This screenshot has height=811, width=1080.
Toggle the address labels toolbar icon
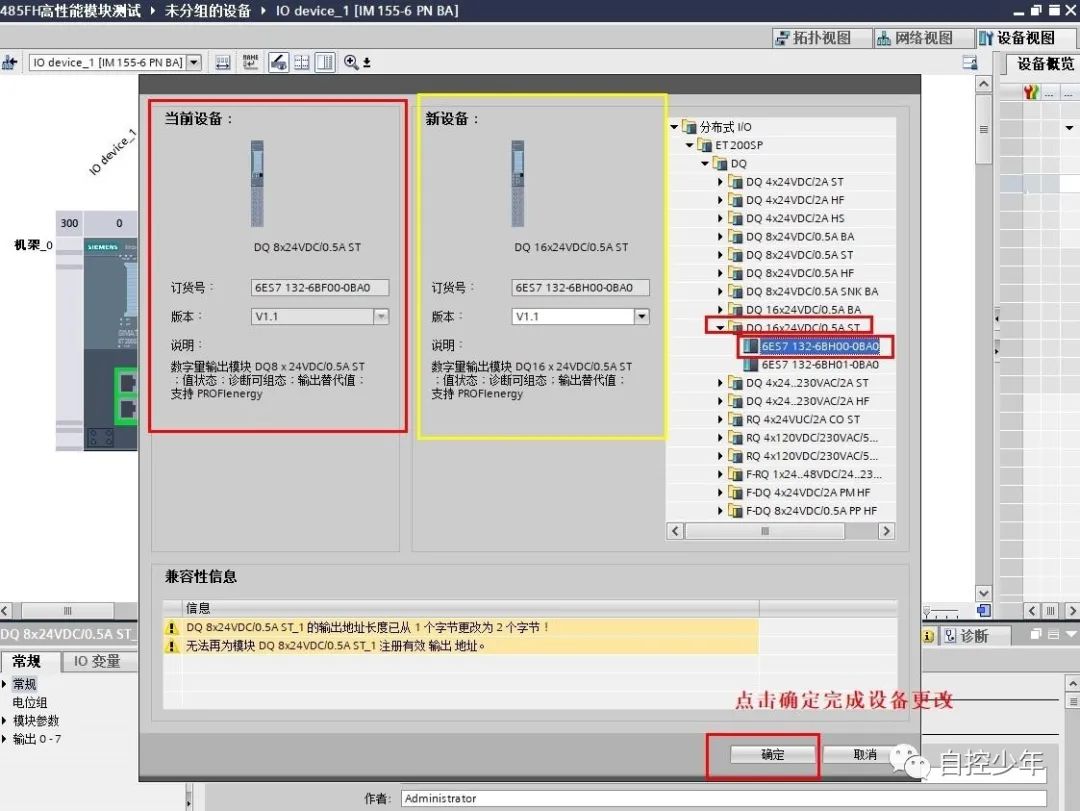click(278, 63)
